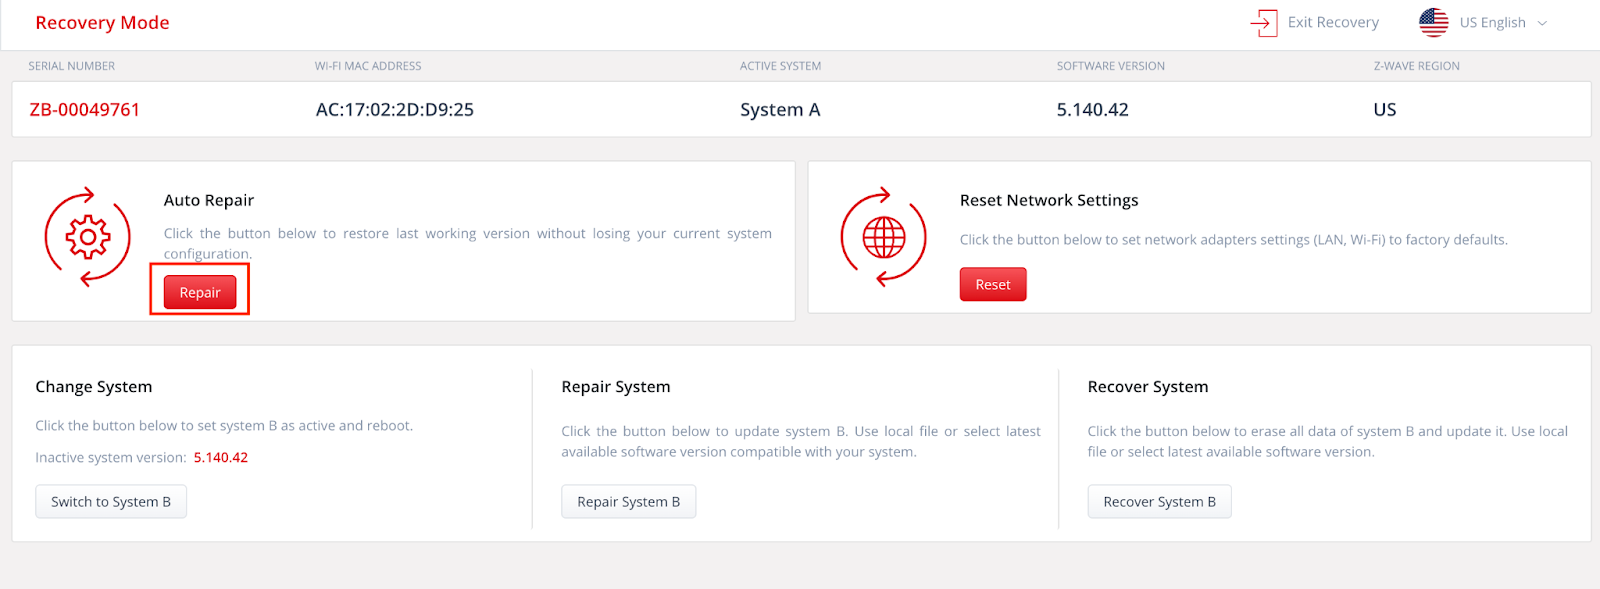The width and height of the screenshot is (1600, 589).
Task: Click the Exit Recovery arrow icon
Action: (1264, 23)
